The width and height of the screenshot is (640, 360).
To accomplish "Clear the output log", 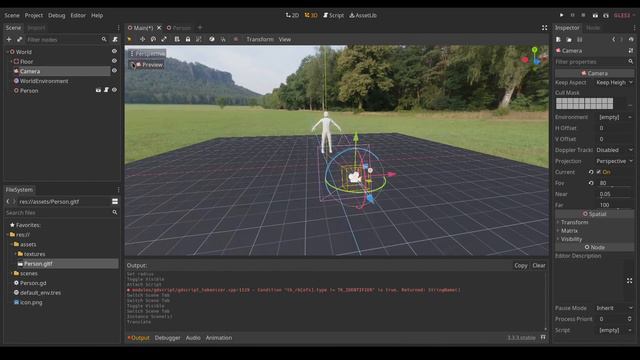I will (539, 265).
